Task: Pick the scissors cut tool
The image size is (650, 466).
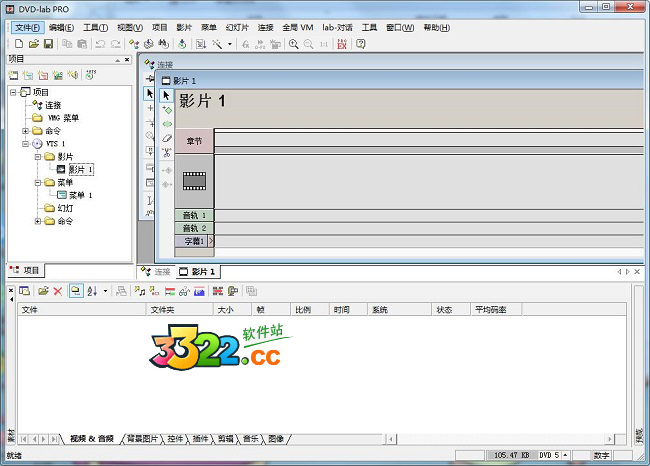Action: click(x=167, y=152)
